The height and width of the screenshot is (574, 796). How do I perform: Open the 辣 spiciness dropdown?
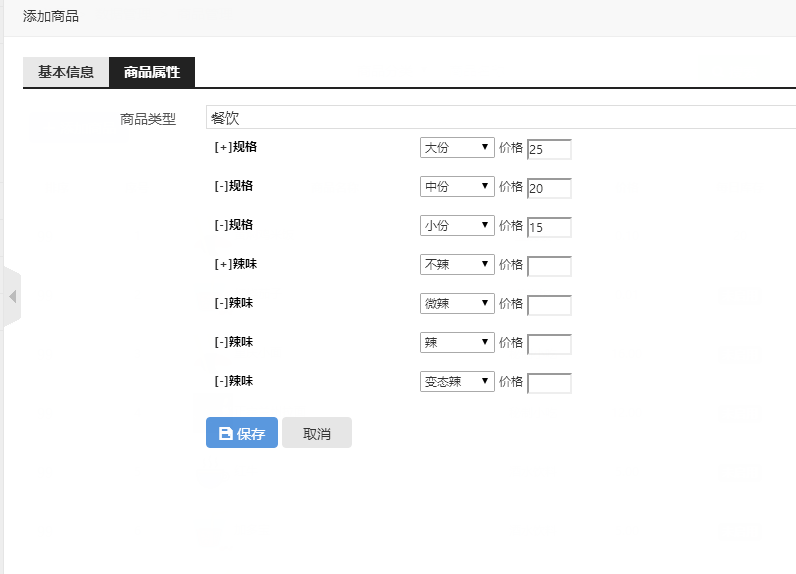click(457, 343)
